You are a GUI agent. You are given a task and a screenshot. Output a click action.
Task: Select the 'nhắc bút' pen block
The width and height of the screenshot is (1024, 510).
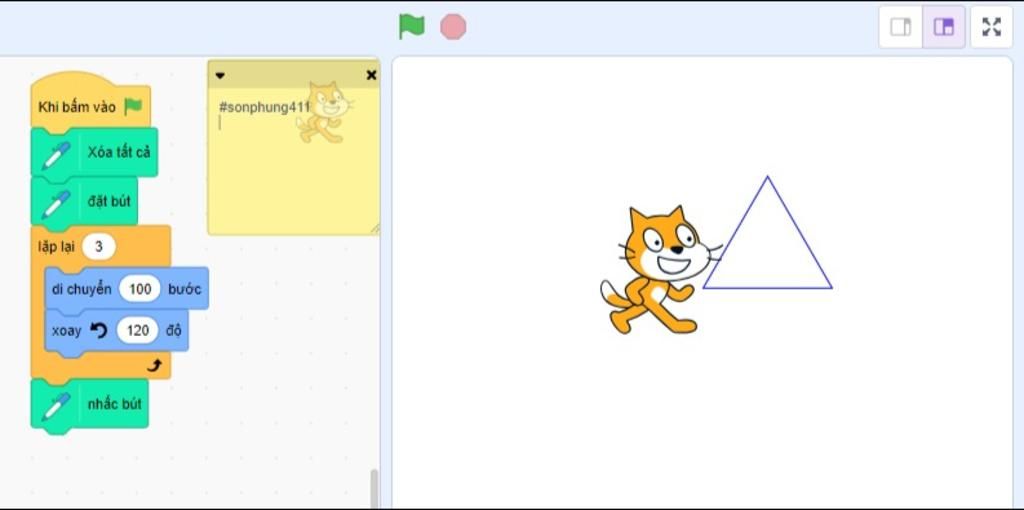[x=90, y=404]
